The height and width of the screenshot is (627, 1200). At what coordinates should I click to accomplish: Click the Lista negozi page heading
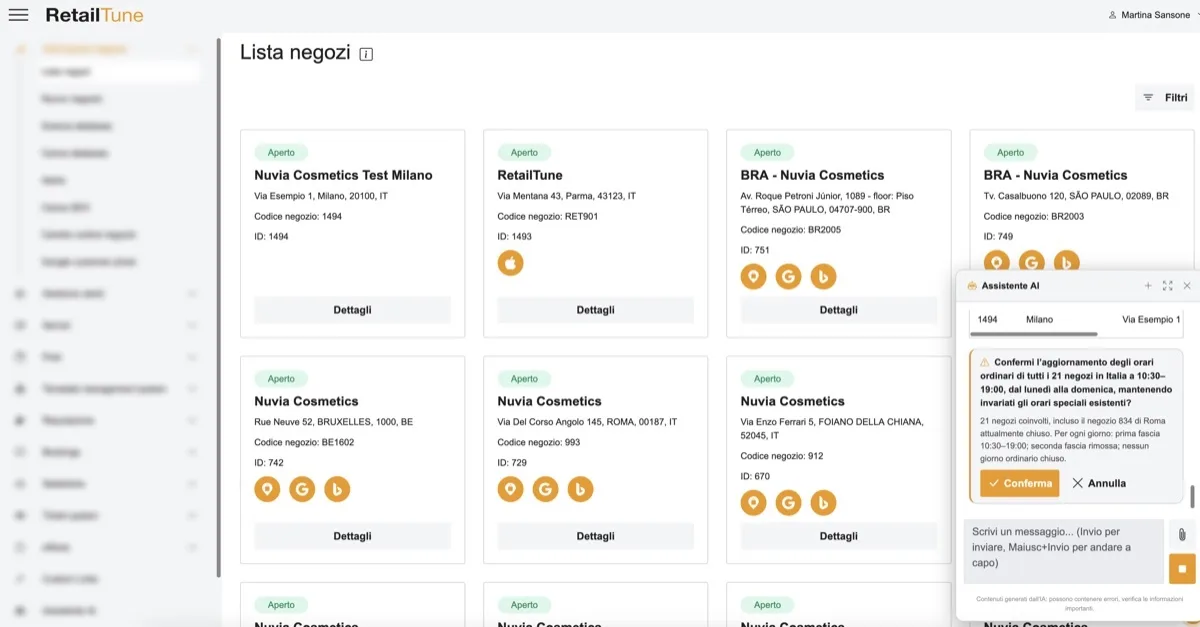pyautogui.click(x=295, y=53)
